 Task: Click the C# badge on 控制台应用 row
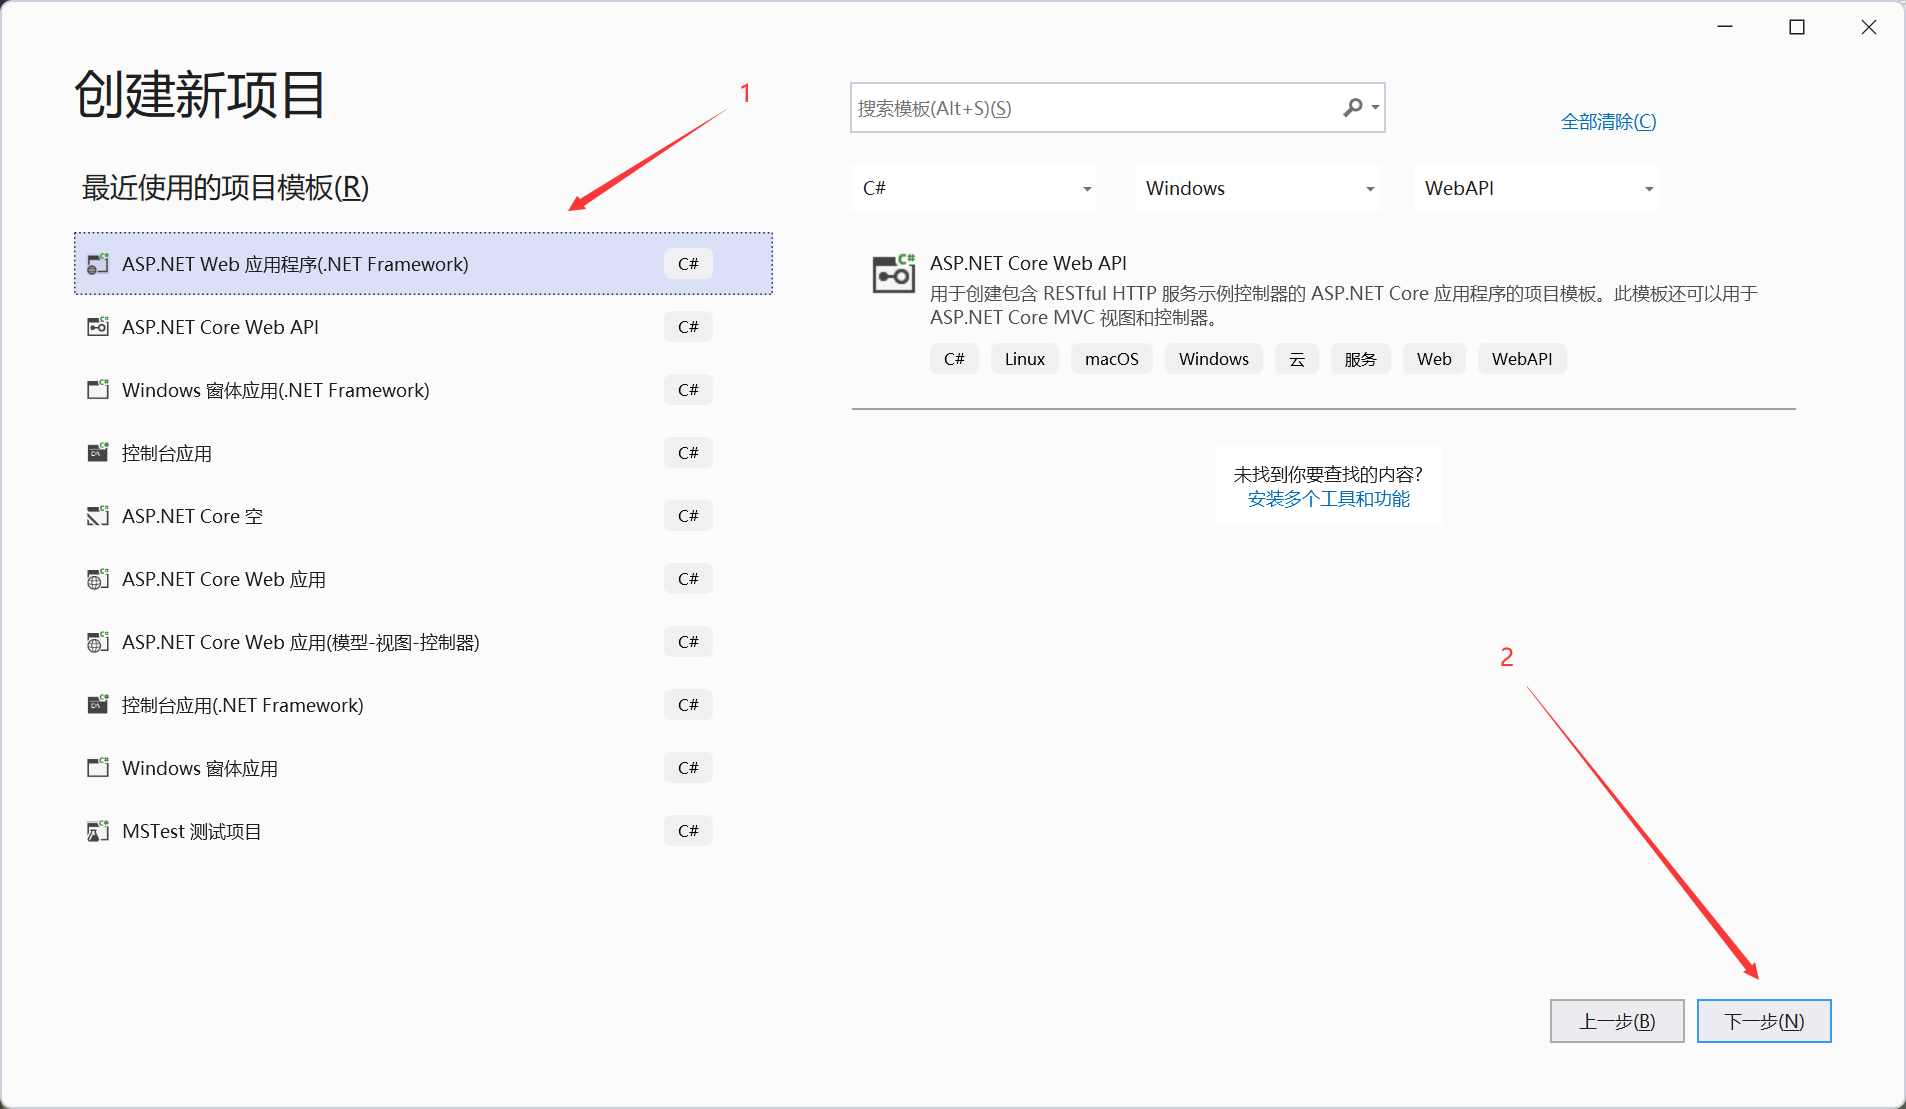688,453
